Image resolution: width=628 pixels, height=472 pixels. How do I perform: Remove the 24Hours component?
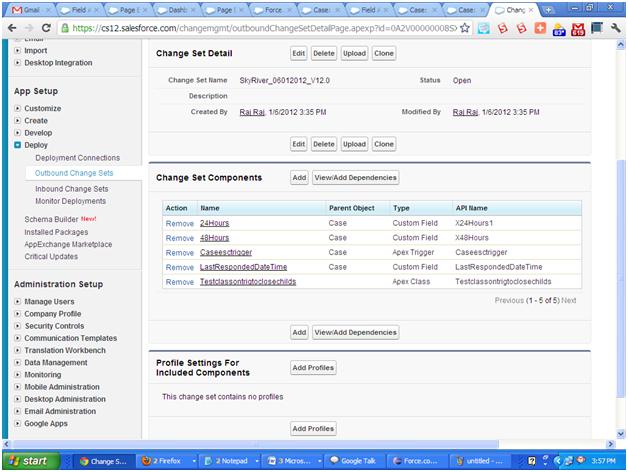[x=179, y=223]
